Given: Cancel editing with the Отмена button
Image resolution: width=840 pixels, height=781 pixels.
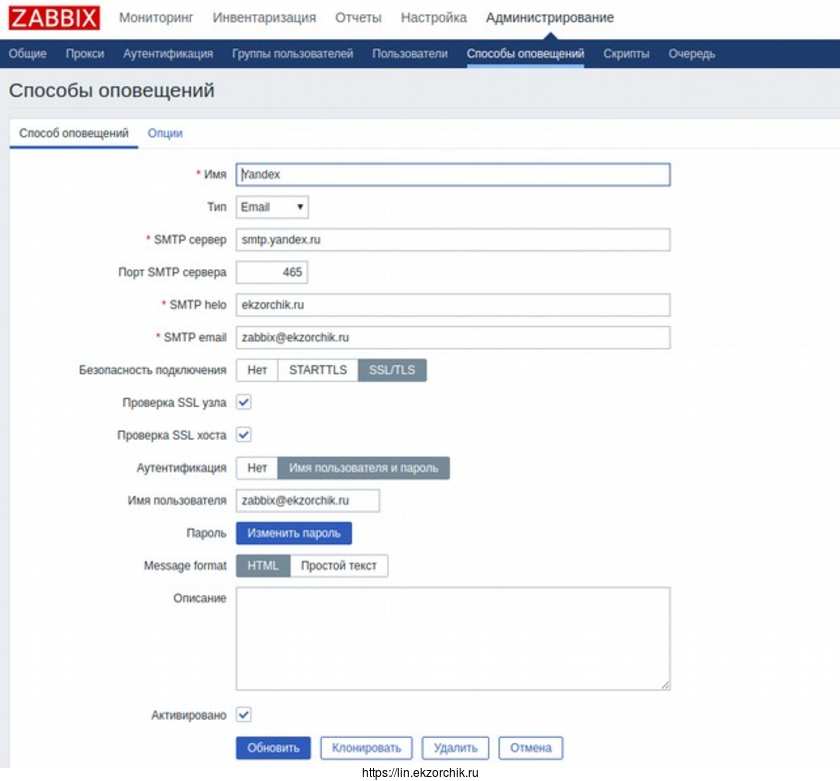Looking at the screenshot, I should tap(531, 748).
